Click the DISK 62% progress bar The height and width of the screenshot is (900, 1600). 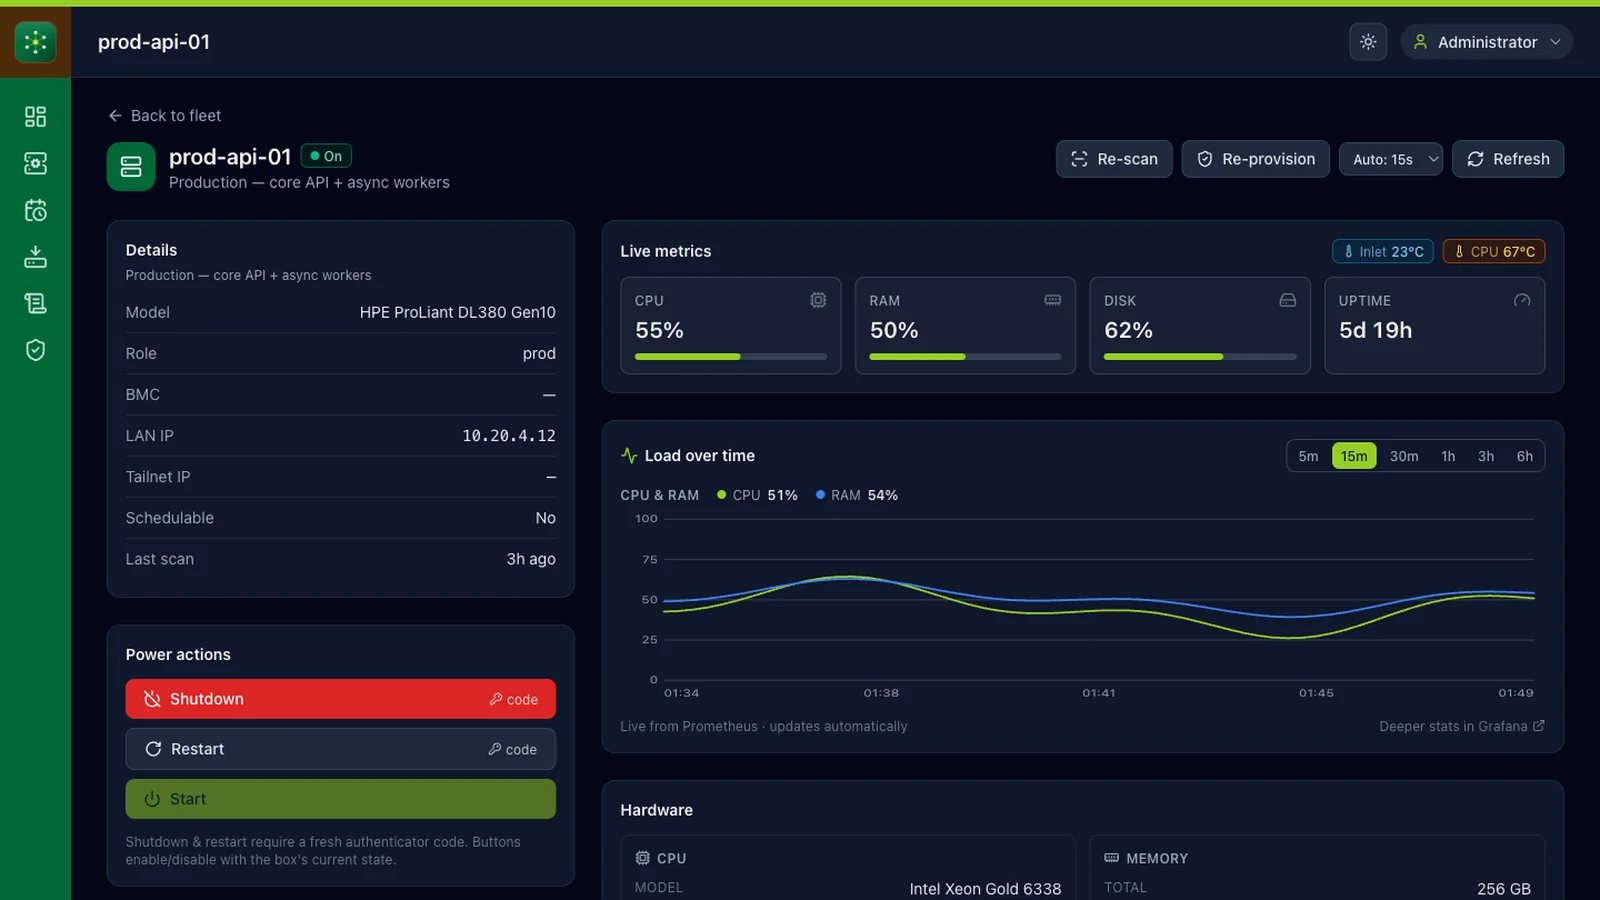(x=1200, y=356)
